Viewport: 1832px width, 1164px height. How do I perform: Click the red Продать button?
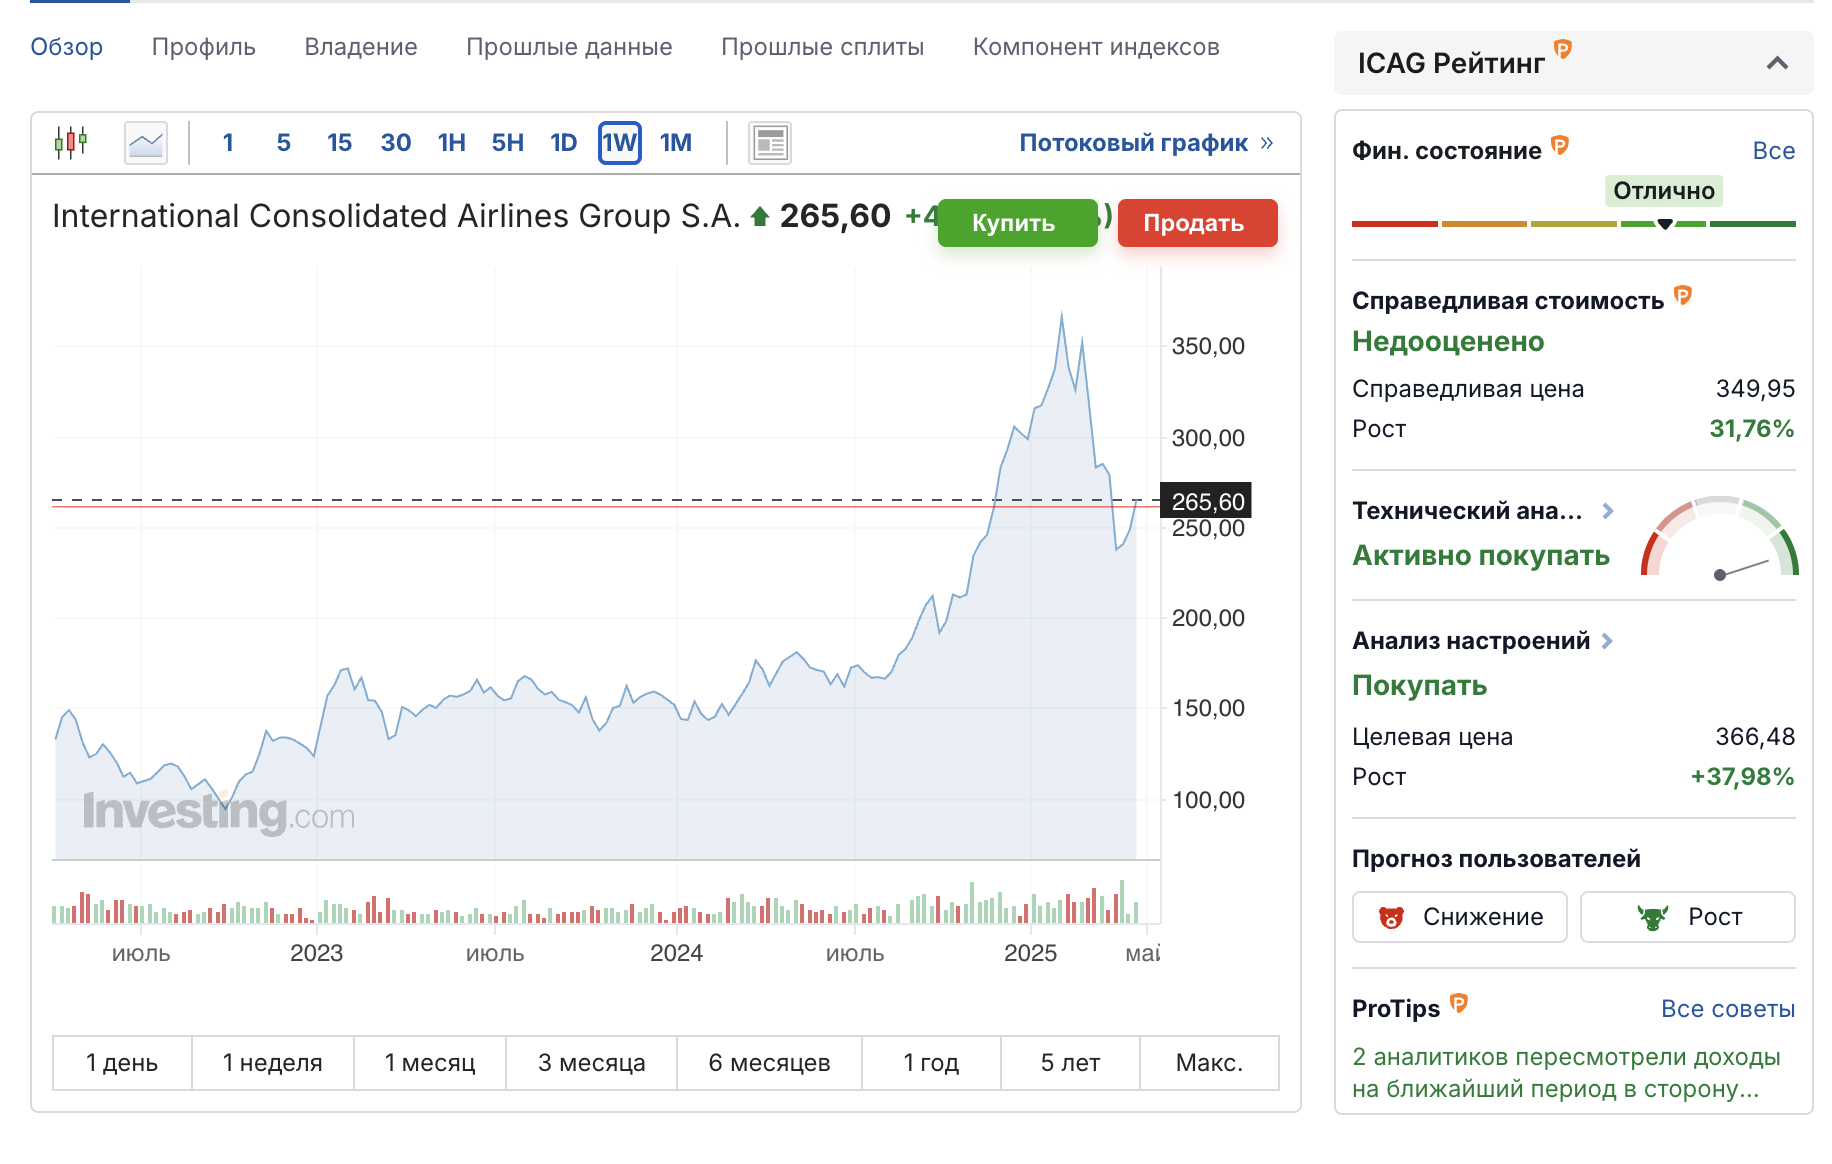pyautogui.click(x=1198, y=222)
